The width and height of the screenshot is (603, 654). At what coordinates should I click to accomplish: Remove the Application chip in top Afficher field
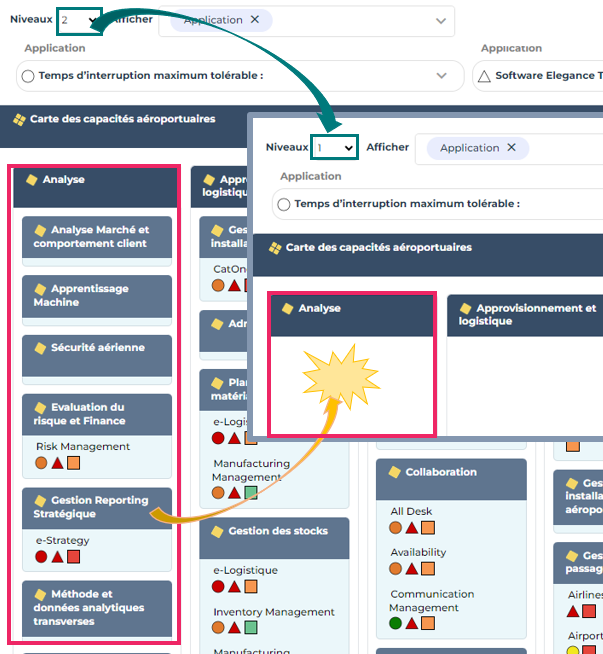tap(254, 20)
